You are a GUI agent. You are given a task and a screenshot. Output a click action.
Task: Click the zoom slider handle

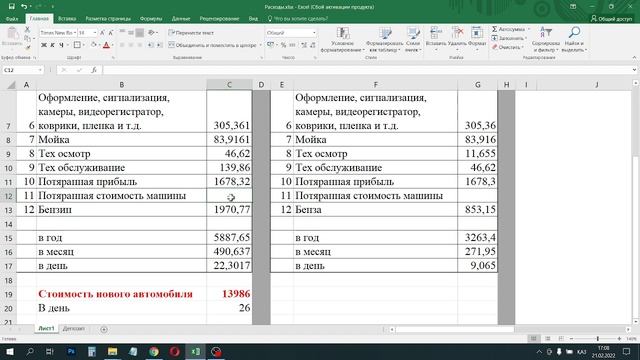598,339
